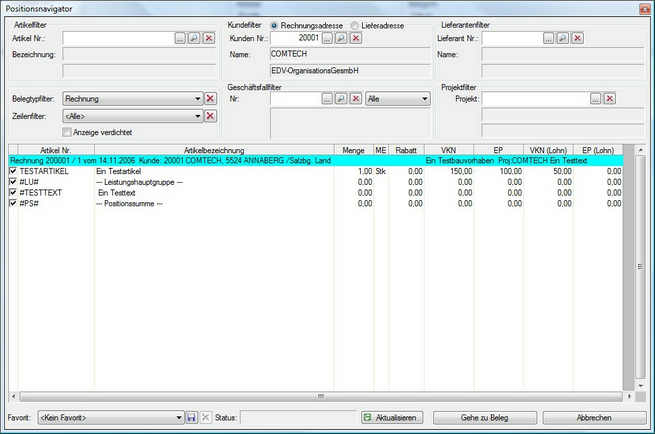The height and width of the screenshot is (434, 655).
Task: Enable Anzeige verdichtet checkbox
Action: coord(67,132)
